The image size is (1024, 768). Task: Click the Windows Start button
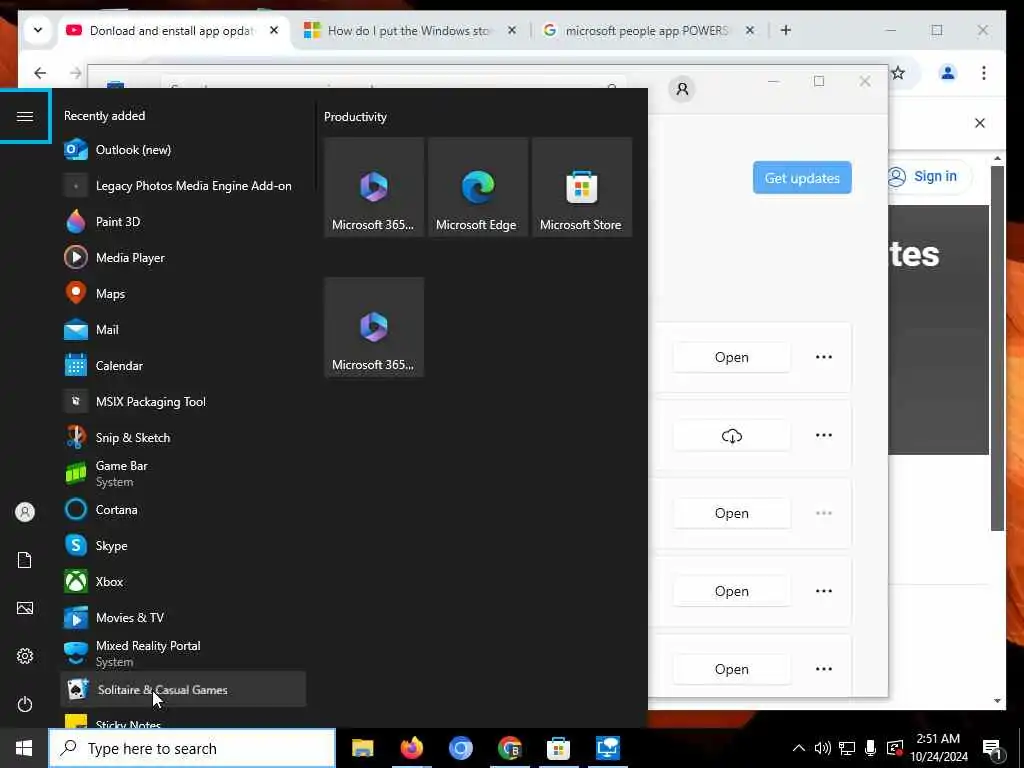point(24,748)
